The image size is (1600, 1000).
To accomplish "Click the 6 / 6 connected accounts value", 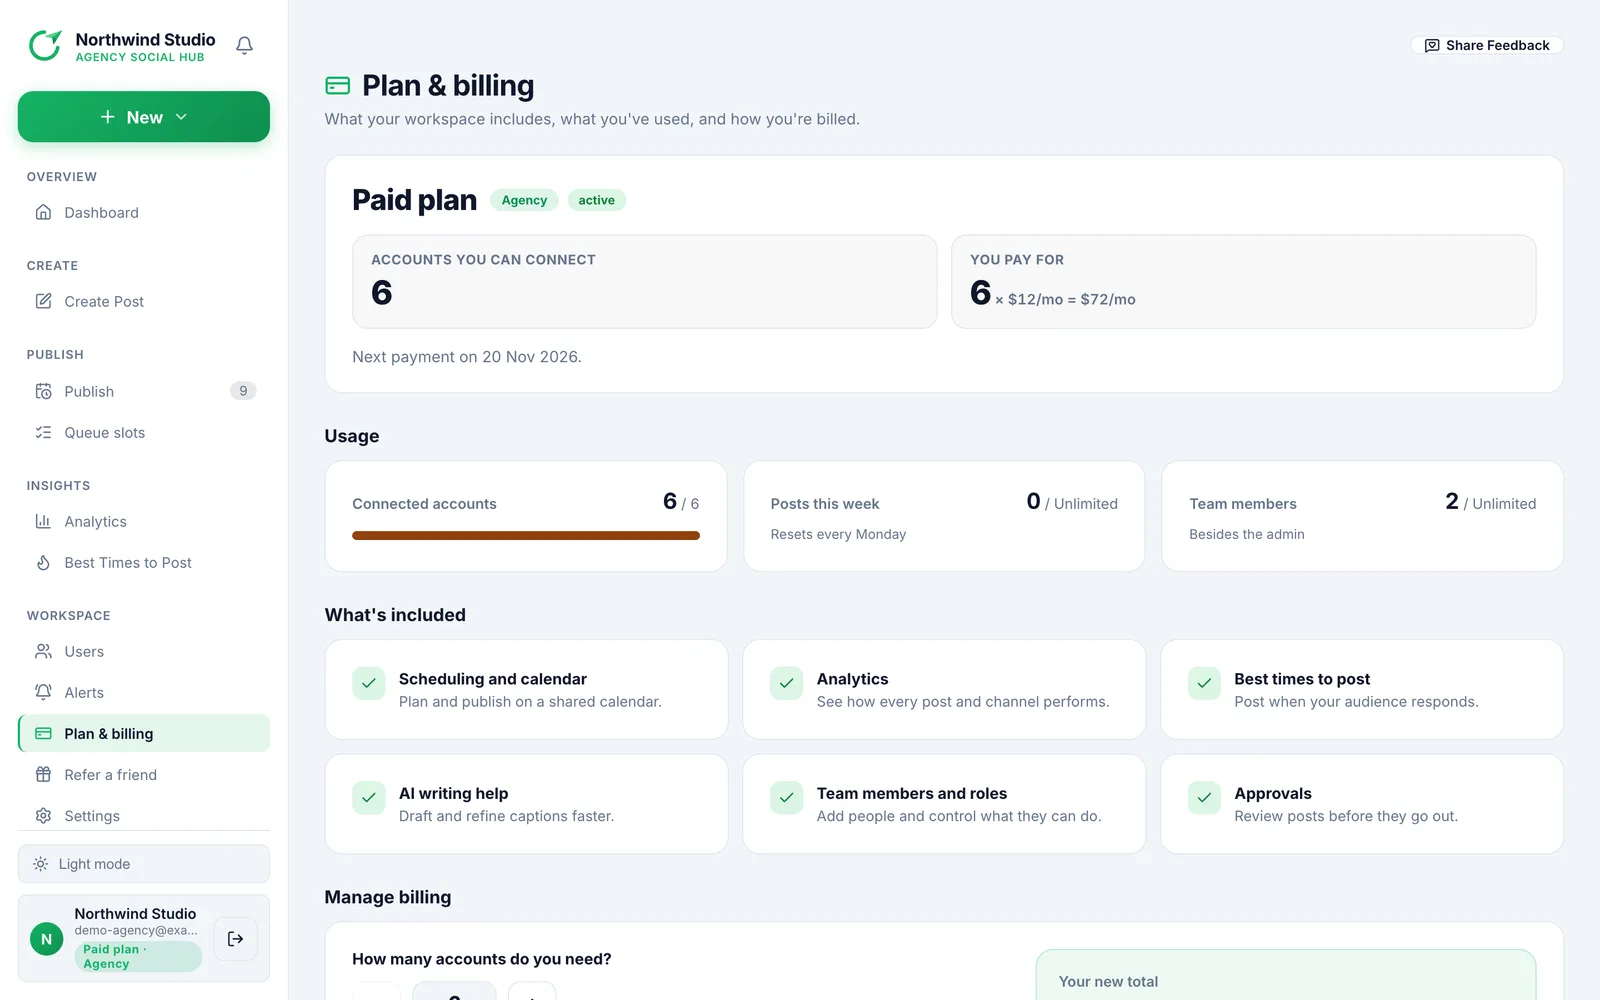I will pos(681,502).
